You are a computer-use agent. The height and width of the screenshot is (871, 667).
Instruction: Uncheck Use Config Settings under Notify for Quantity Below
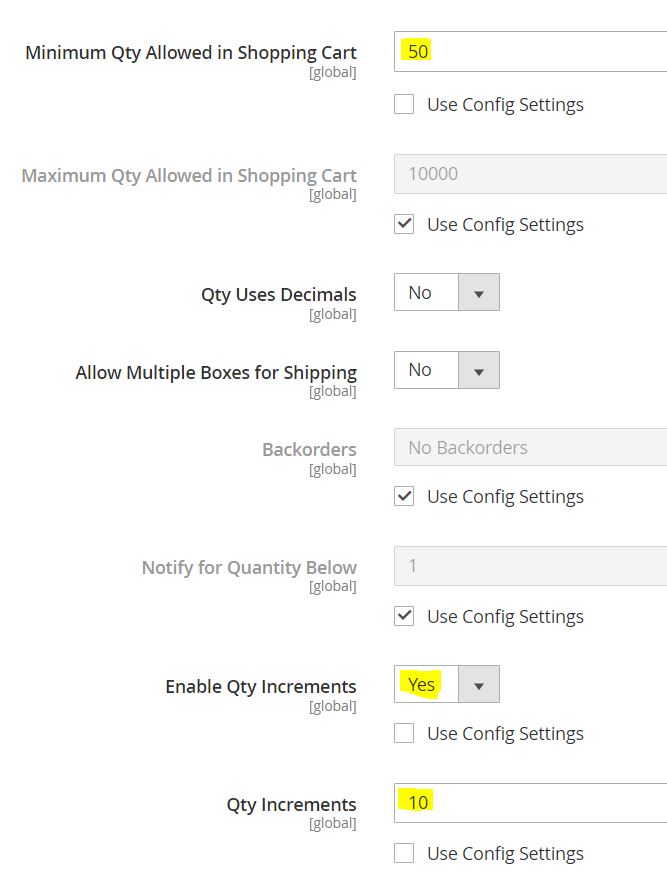click(404, 616)
